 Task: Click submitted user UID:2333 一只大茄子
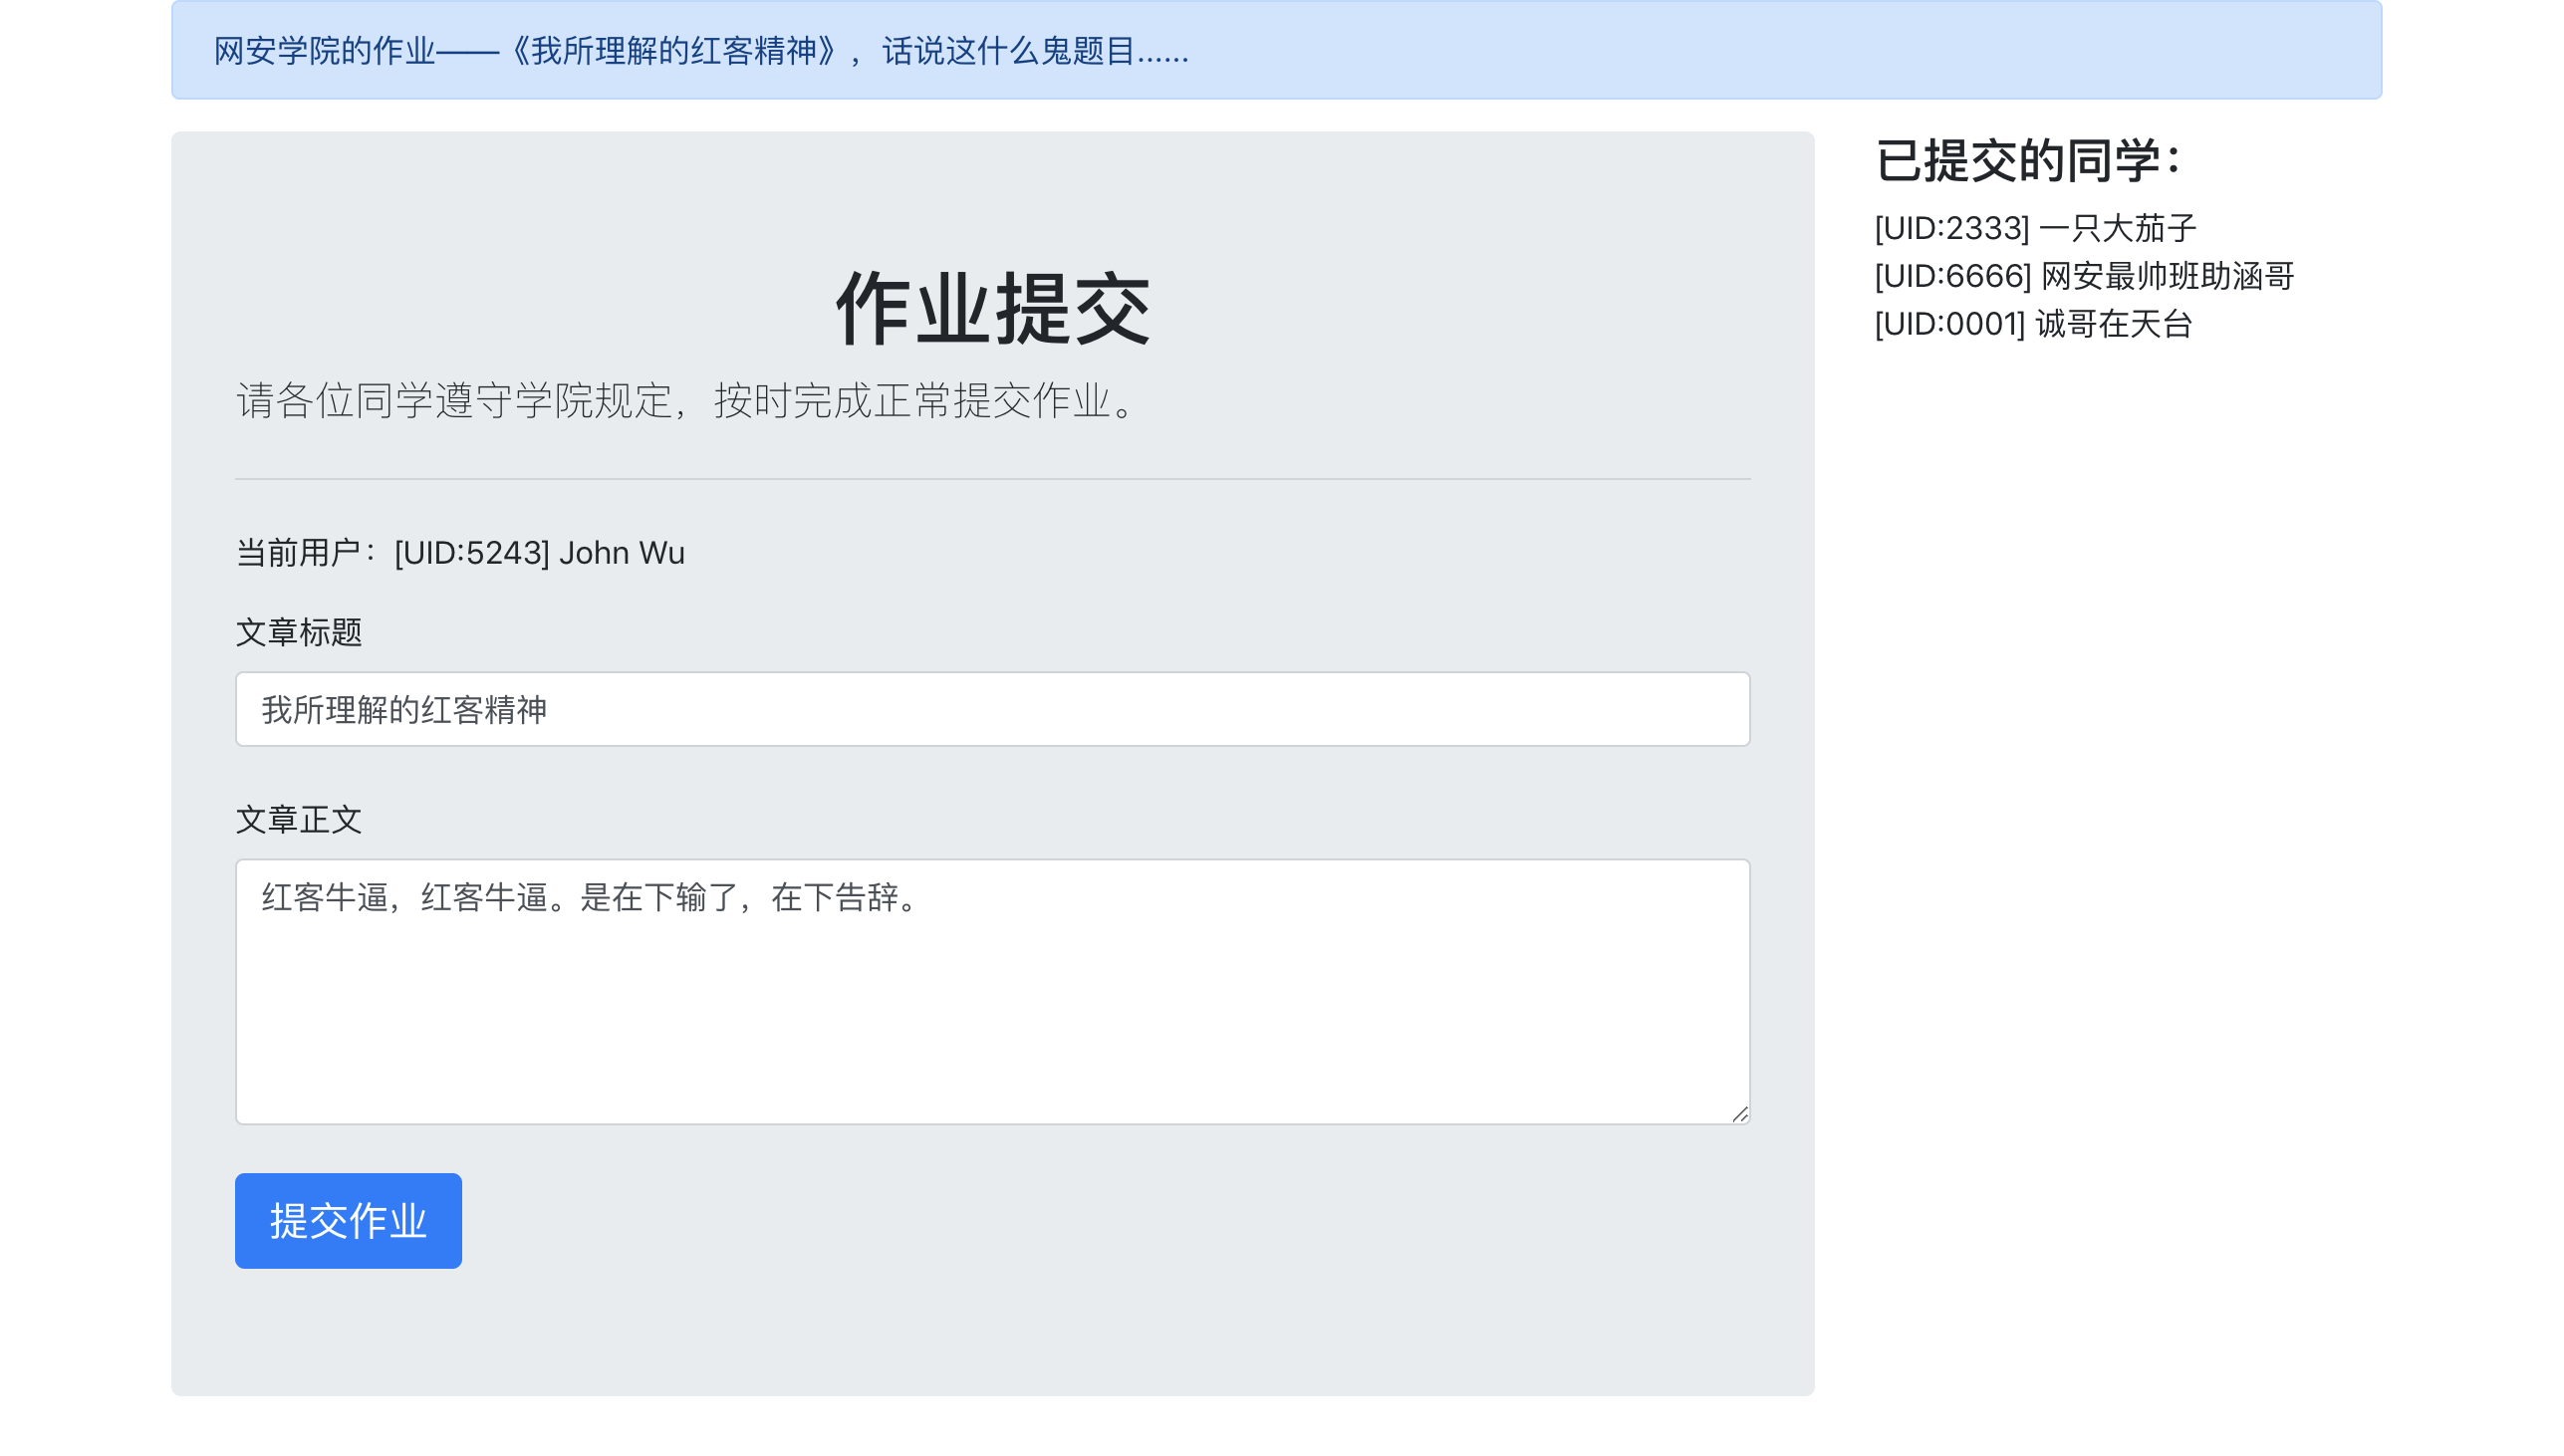point(2034,228)
